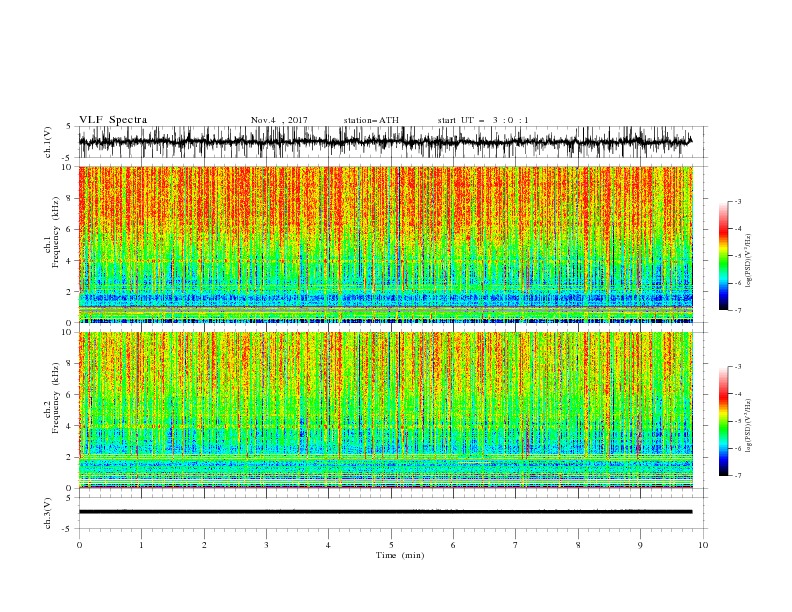Screen dimensions: 792x612
Task: Click the ch.2 colorbar 'log(PSD)(V²/Hz)' label
Action: coord(749,426)
